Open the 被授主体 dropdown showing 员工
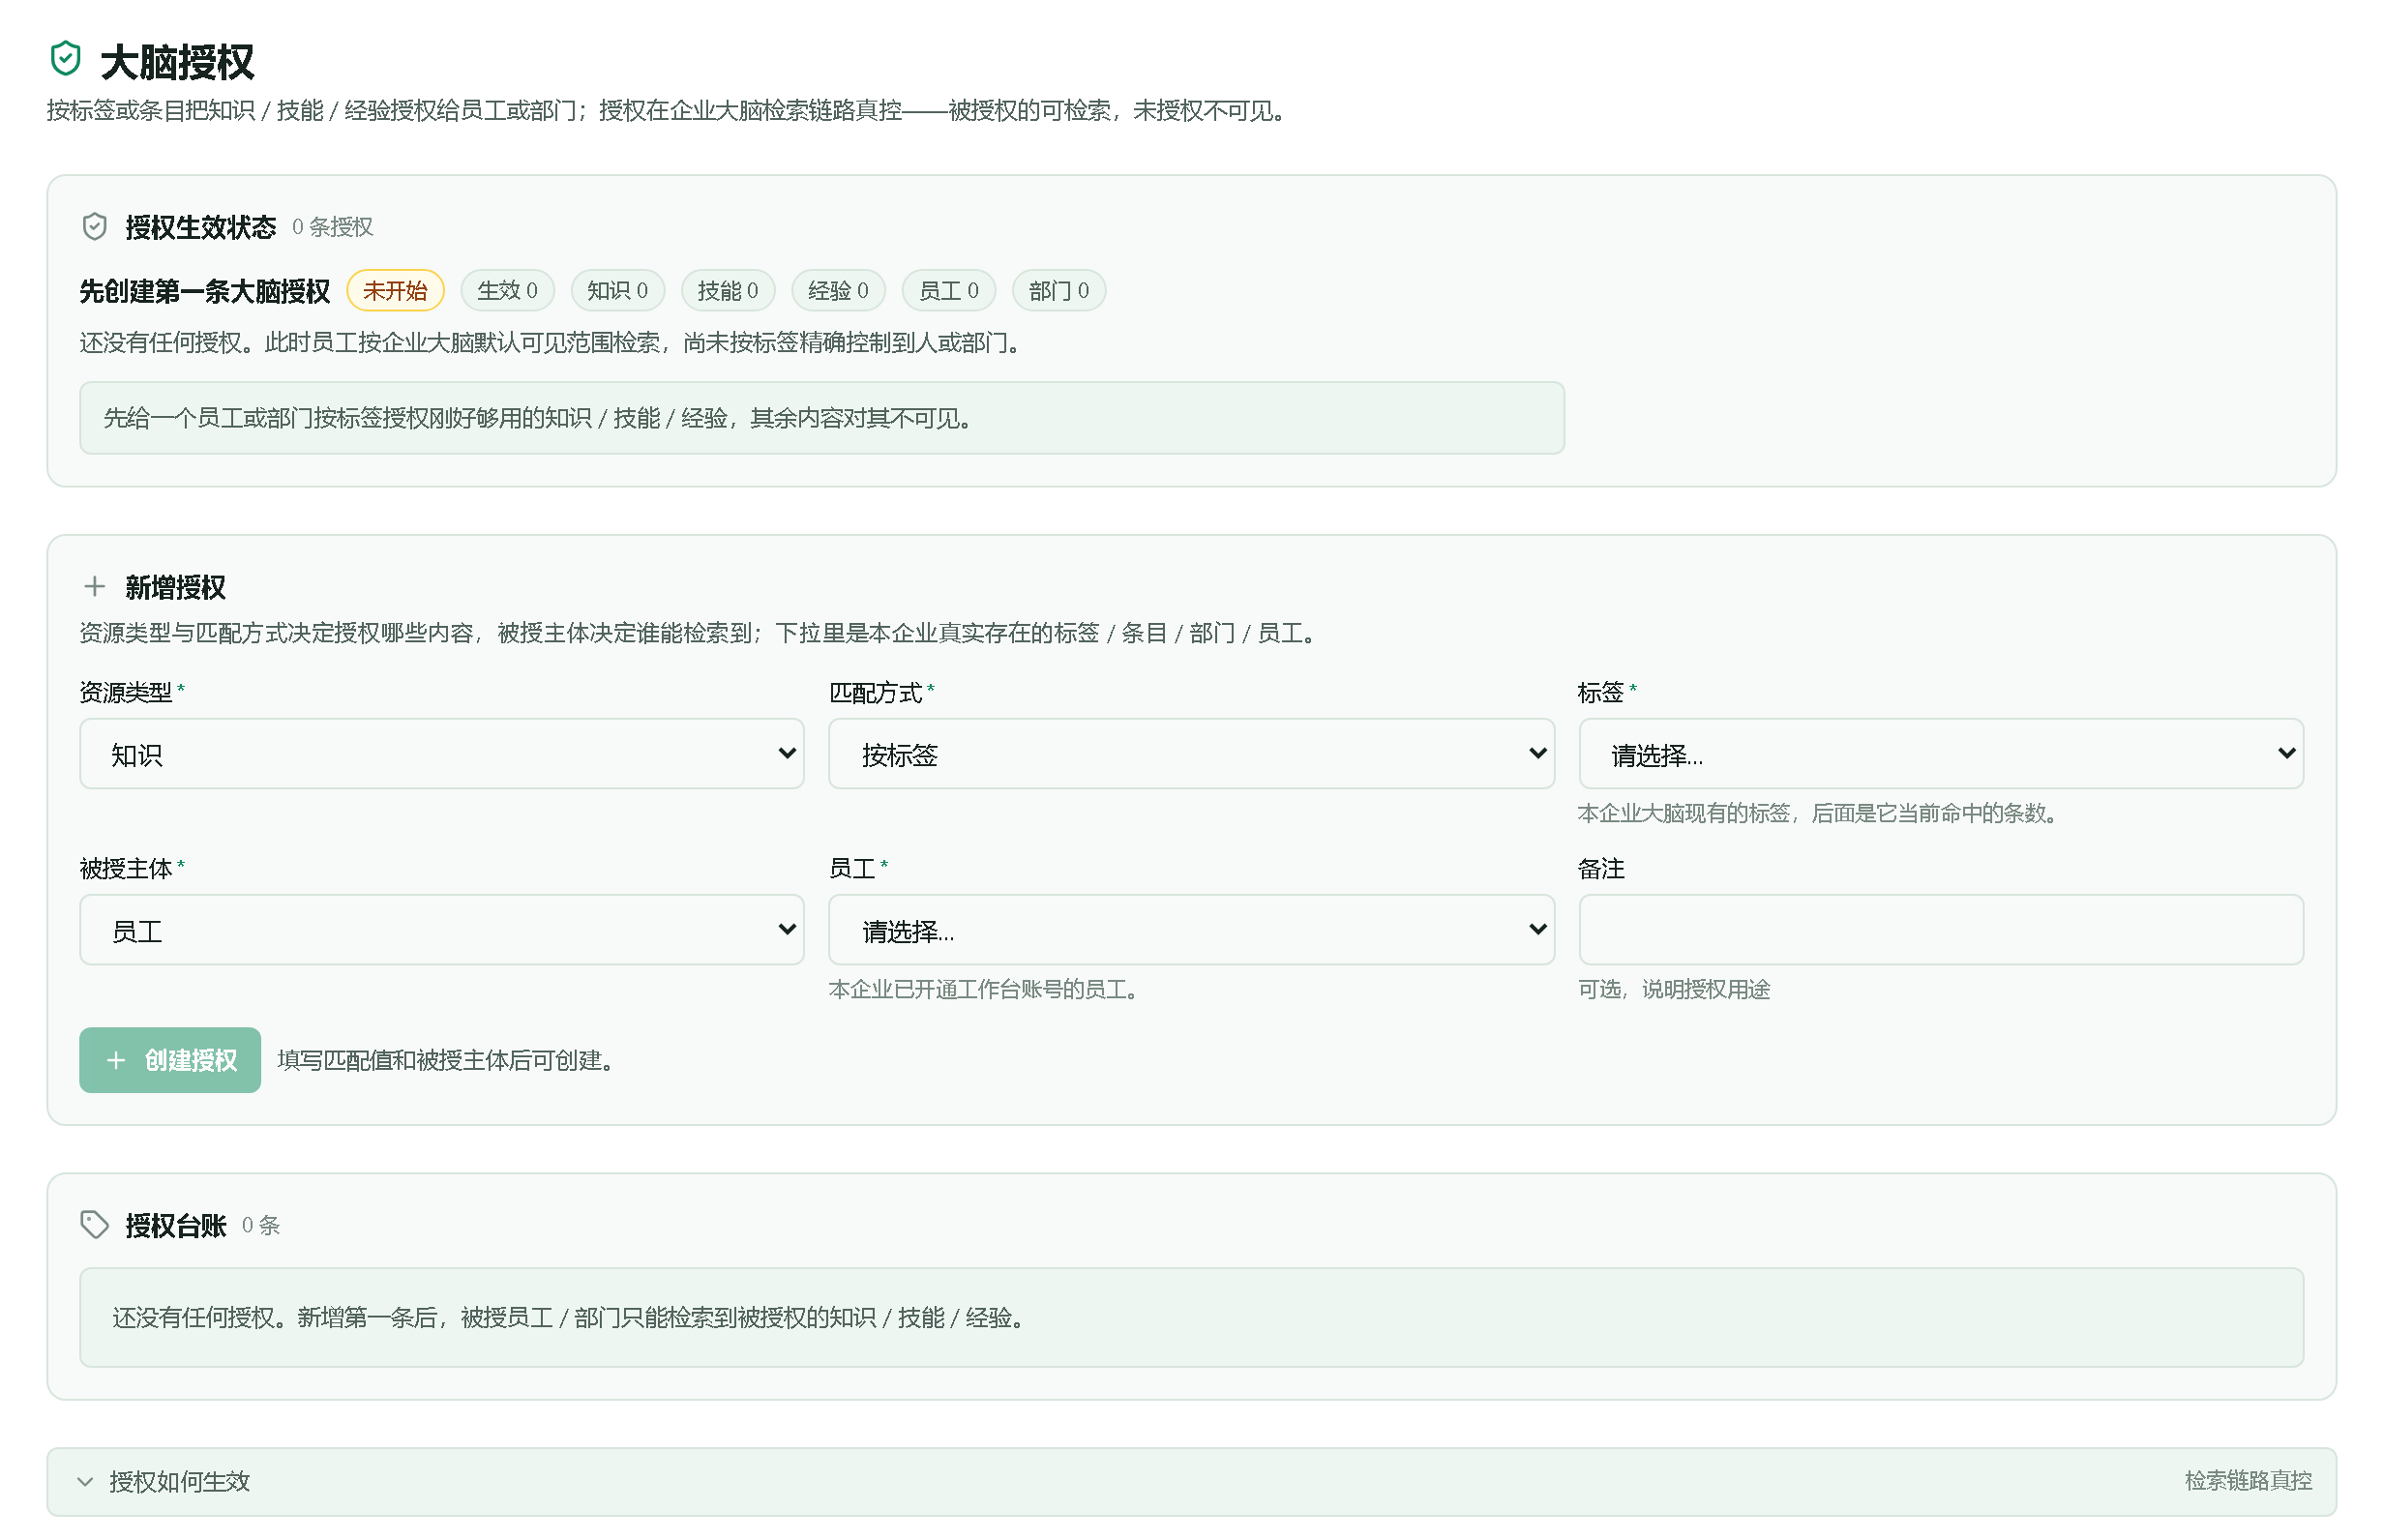The height and width of the screenshot is (1540, 2384). tap(442, 930)
